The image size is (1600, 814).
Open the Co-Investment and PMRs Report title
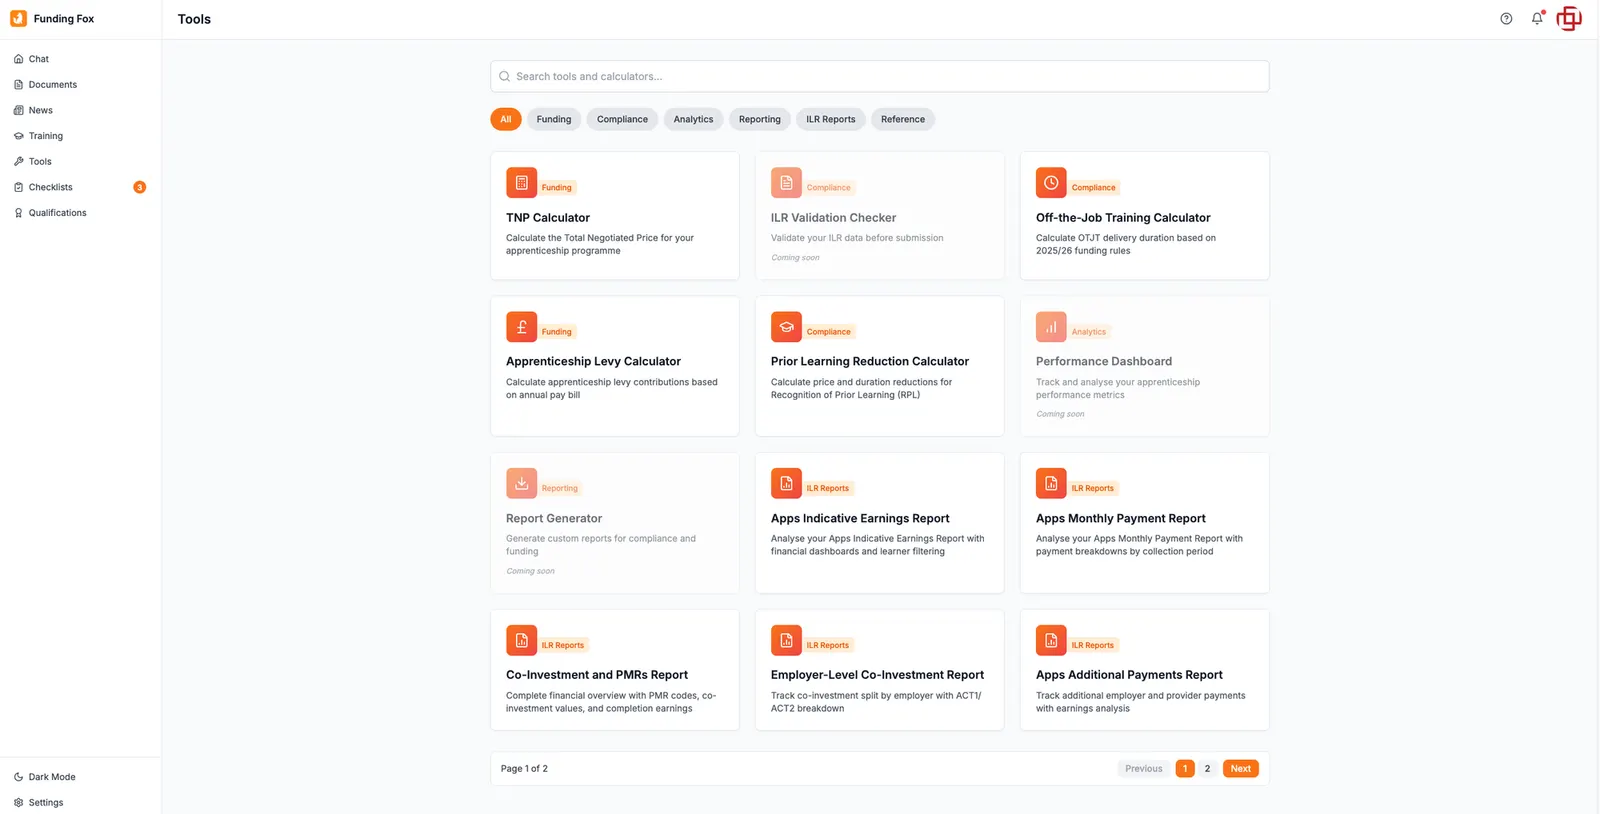point(597,675)
